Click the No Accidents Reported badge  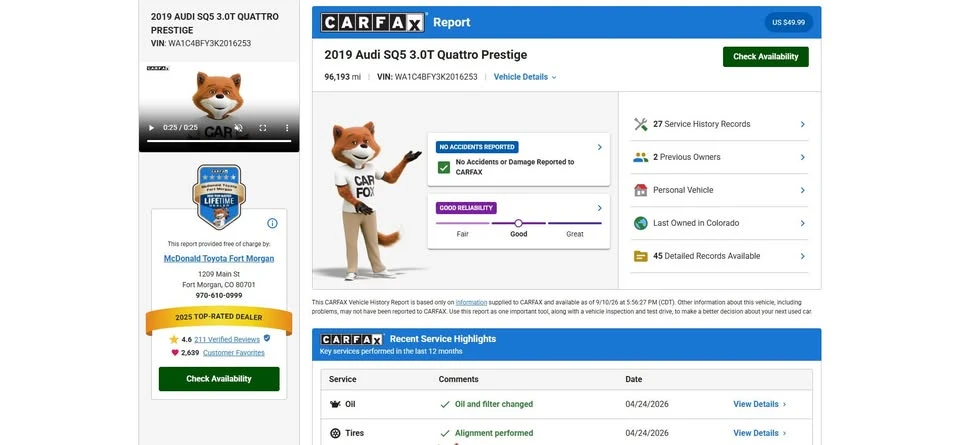[x=477, y=147]
